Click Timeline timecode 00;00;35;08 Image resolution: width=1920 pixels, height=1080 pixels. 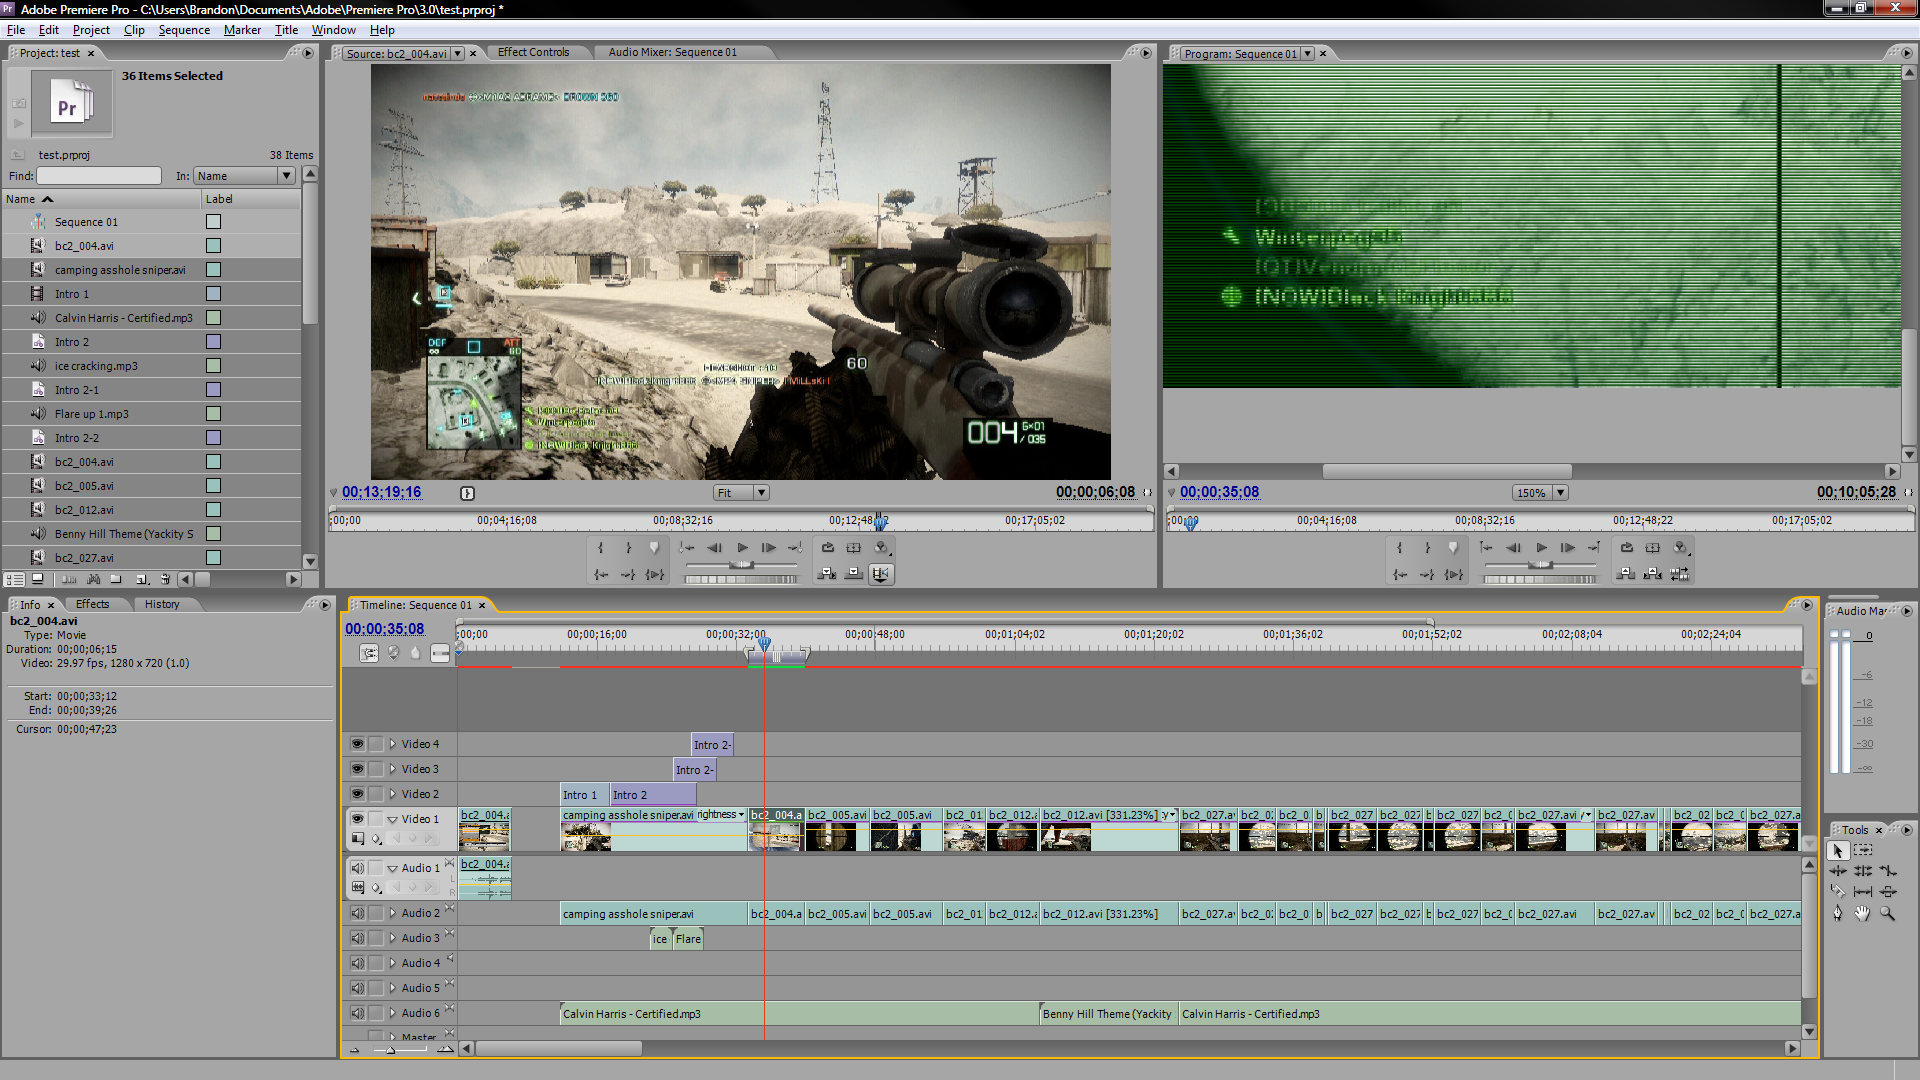(385, 629)
